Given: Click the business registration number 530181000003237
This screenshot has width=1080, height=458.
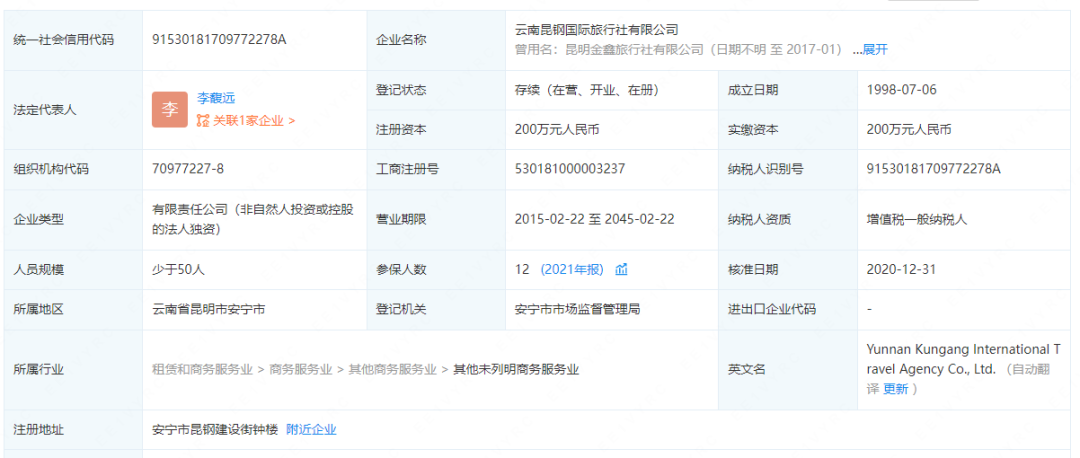Looking at the screenshot, I should click(x=569, y=169).
